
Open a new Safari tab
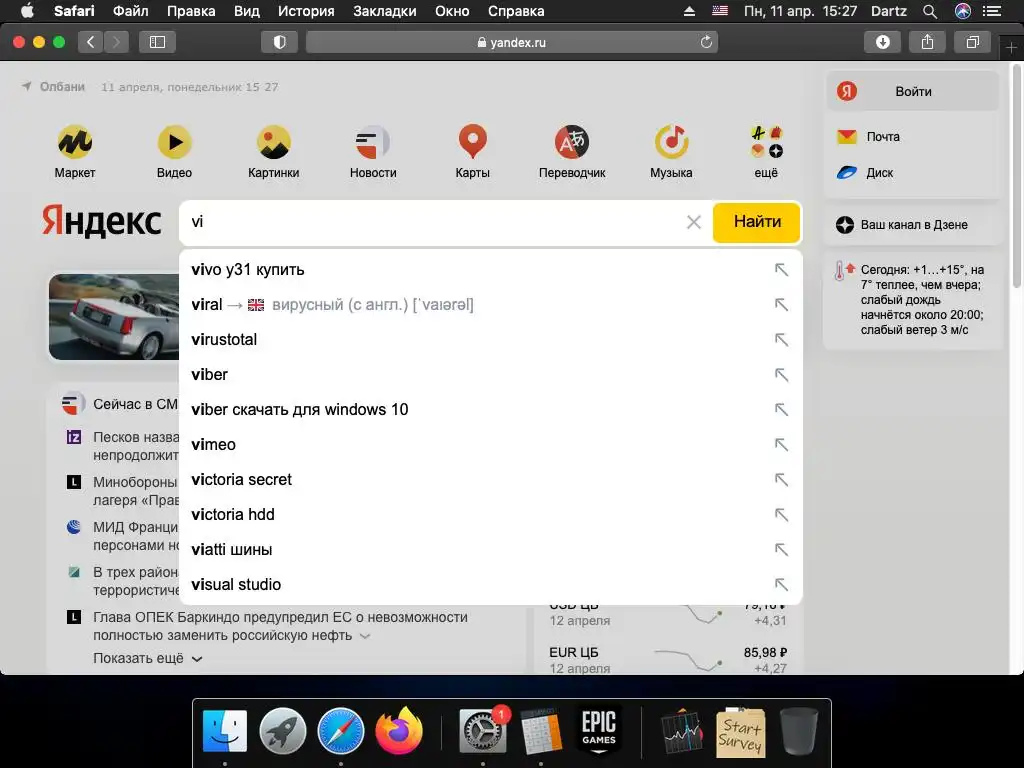(1011, 48)
